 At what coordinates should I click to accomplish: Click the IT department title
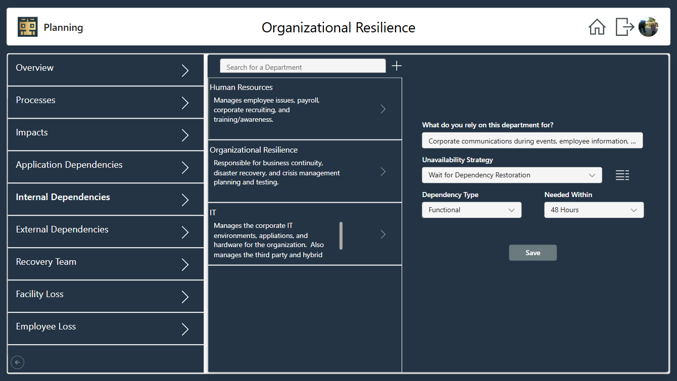click(x=213, y=213)
